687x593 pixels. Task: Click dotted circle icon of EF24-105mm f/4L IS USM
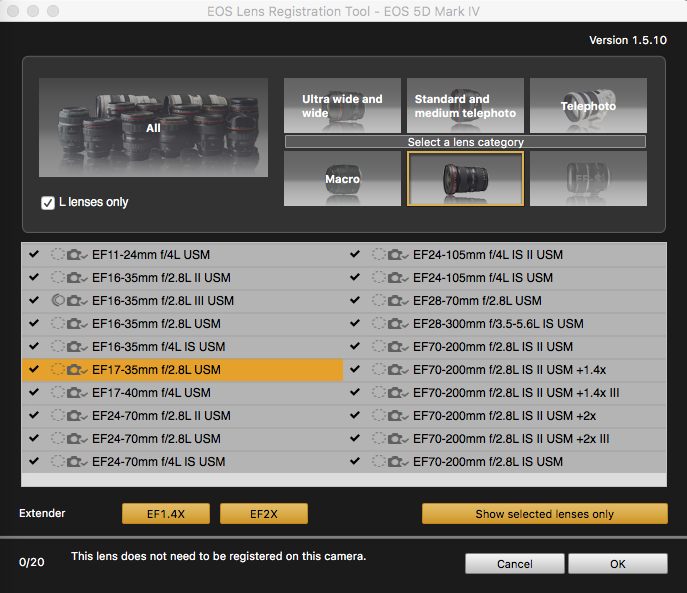coord(379,277)
